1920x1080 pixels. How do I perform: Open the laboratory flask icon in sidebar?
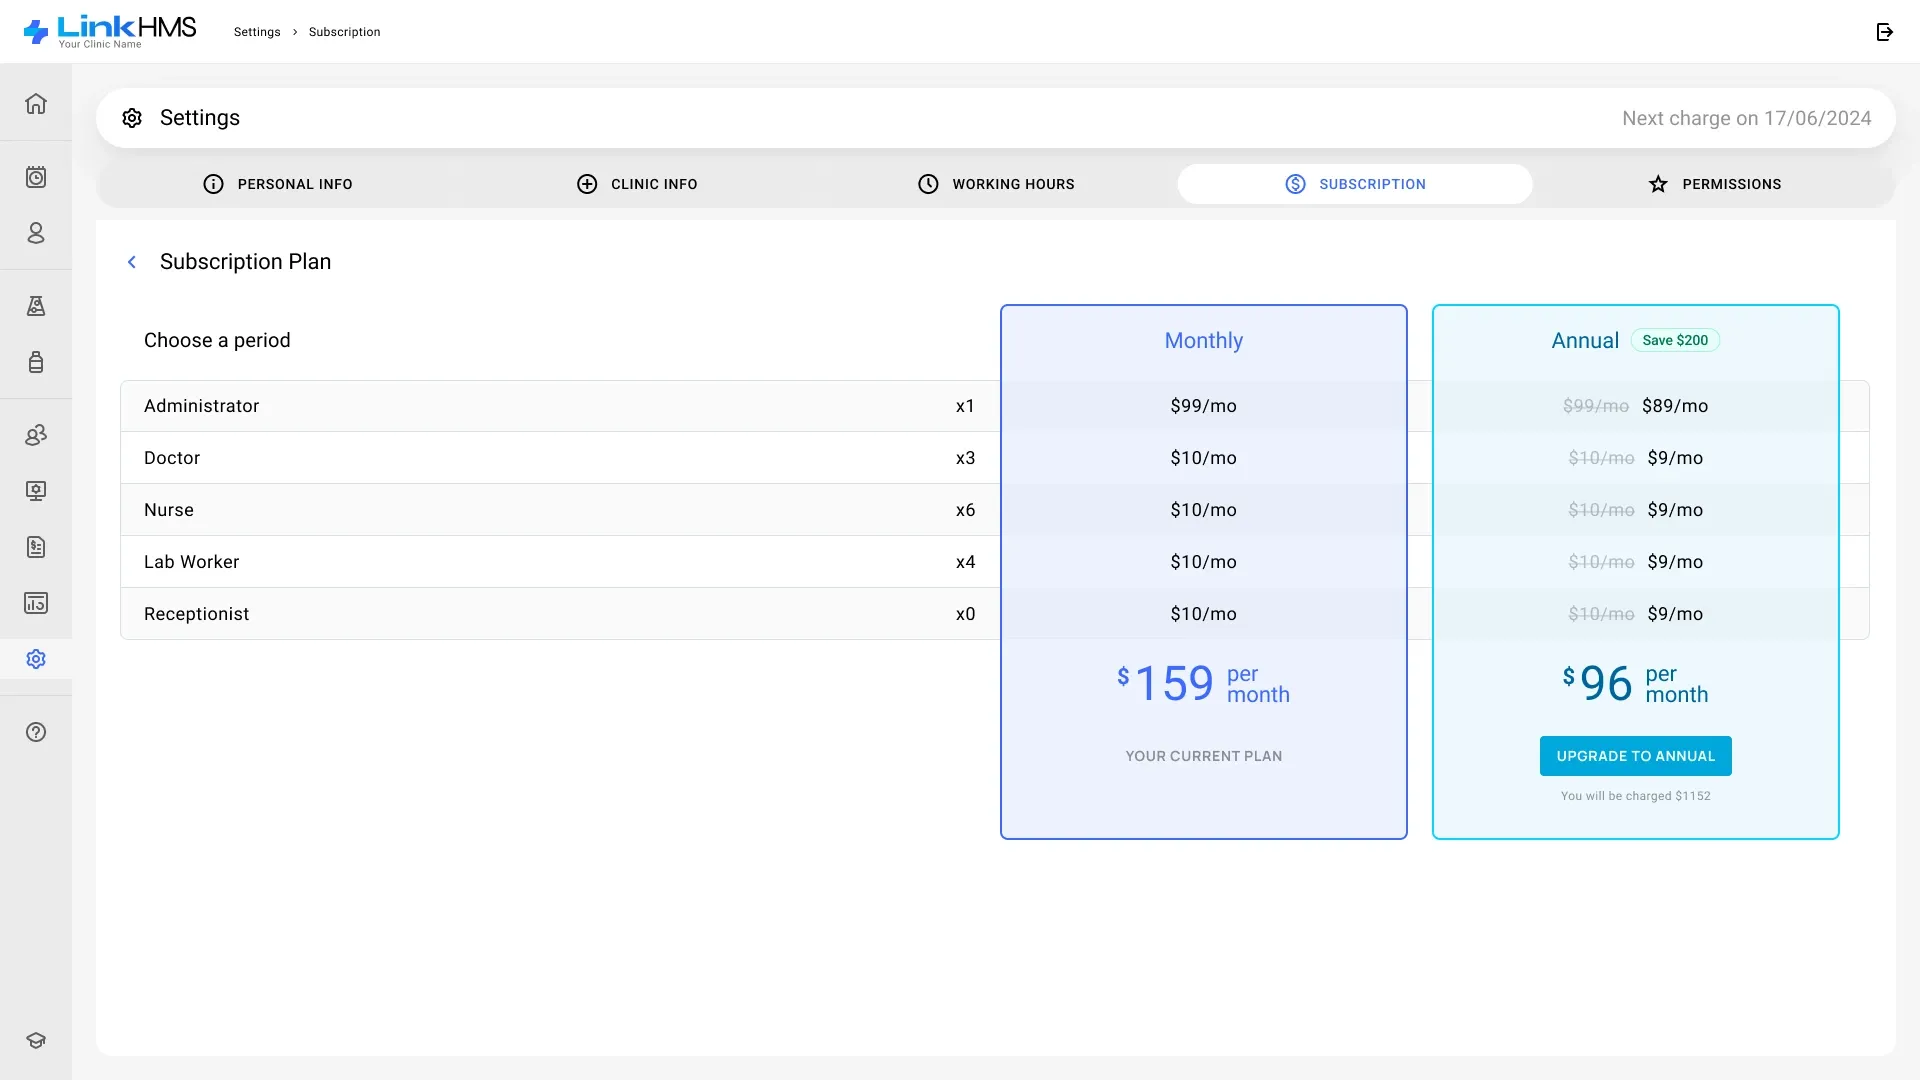36,306
